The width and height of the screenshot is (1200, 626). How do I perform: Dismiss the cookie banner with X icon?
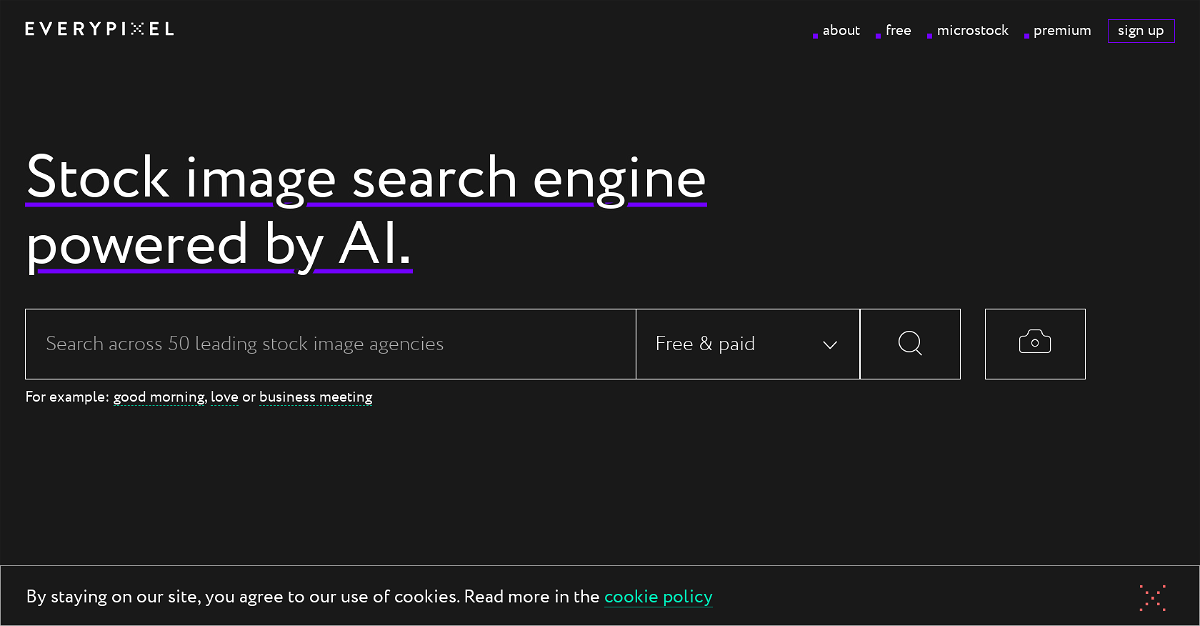1152,598
